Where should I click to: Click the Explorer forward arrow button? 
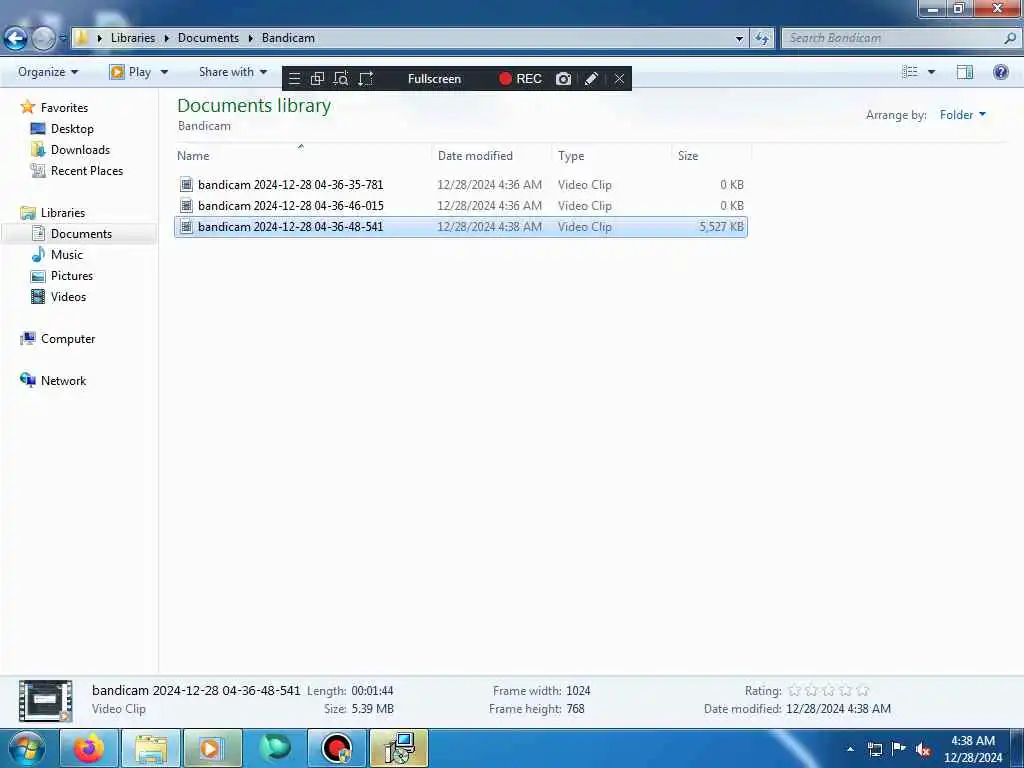pos(43,39)
